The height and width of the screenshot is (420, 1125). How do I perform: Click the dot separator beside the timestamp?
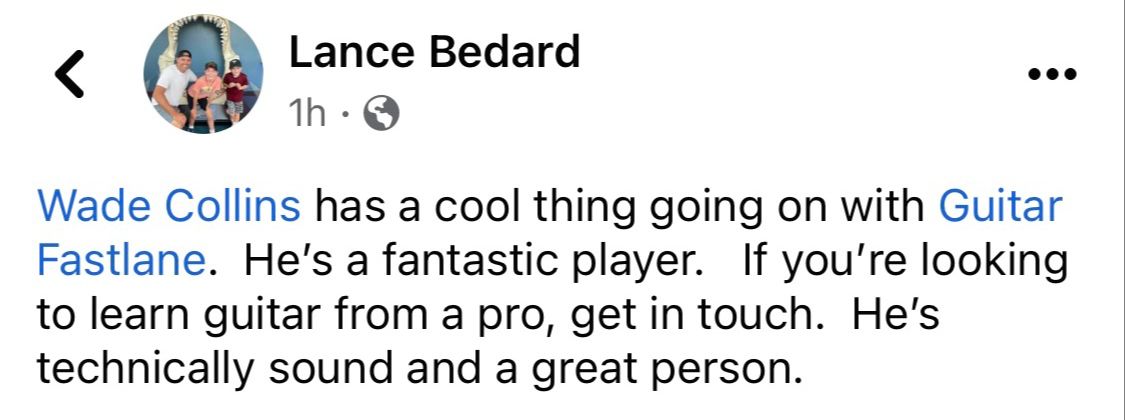tap(344, 117)
